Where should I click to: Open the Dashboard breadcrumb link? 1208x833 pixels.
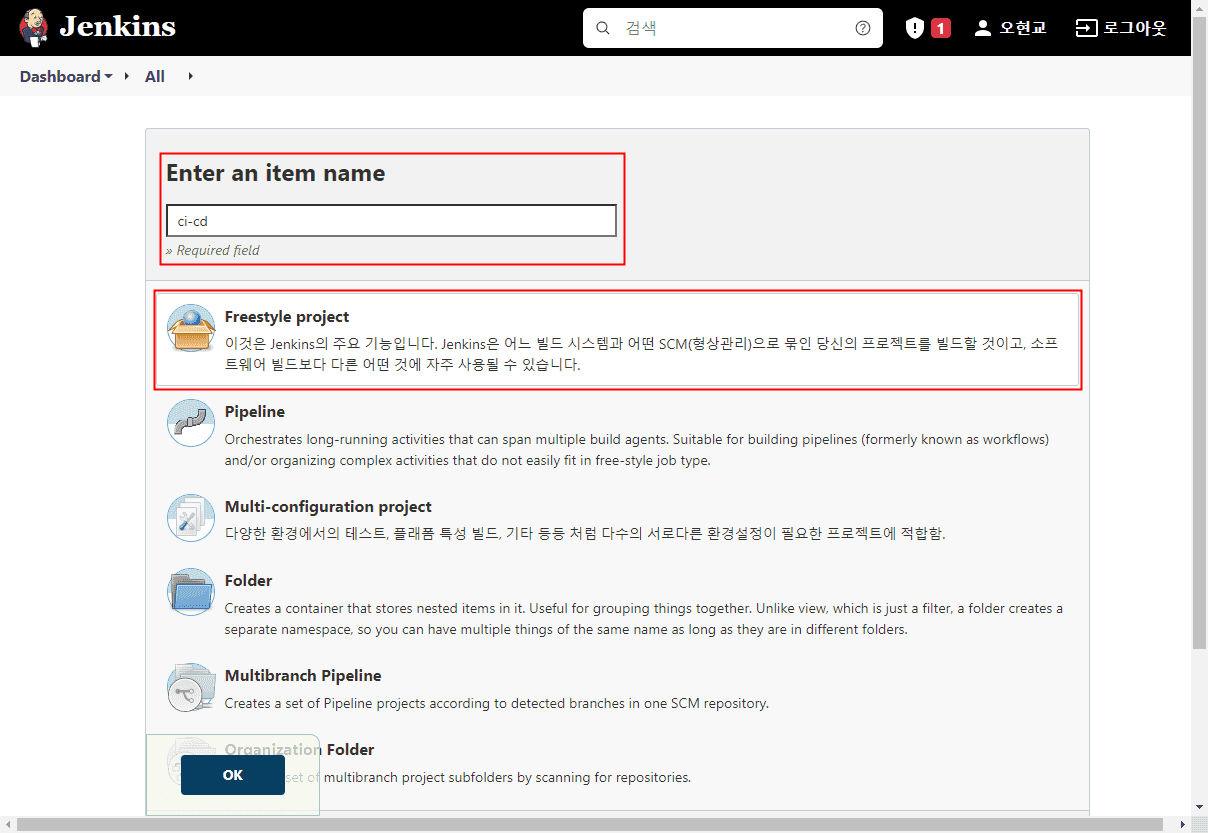click(x=60, y=76)
